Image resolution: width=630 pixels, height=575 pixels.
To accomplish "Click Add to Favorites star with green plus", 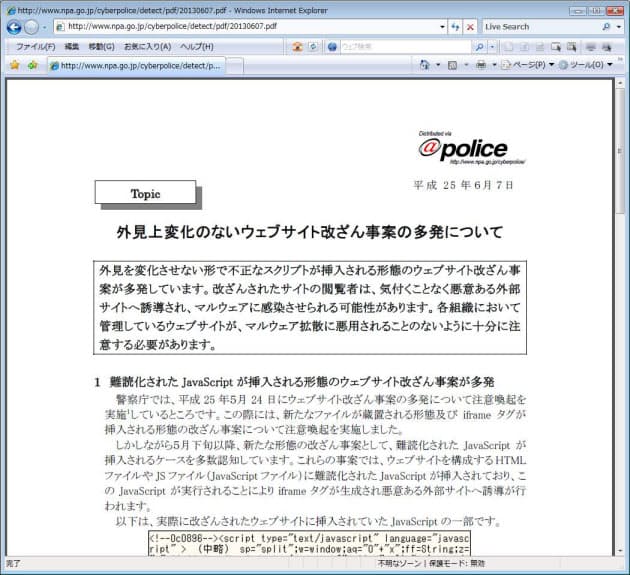I will point(33,65).
